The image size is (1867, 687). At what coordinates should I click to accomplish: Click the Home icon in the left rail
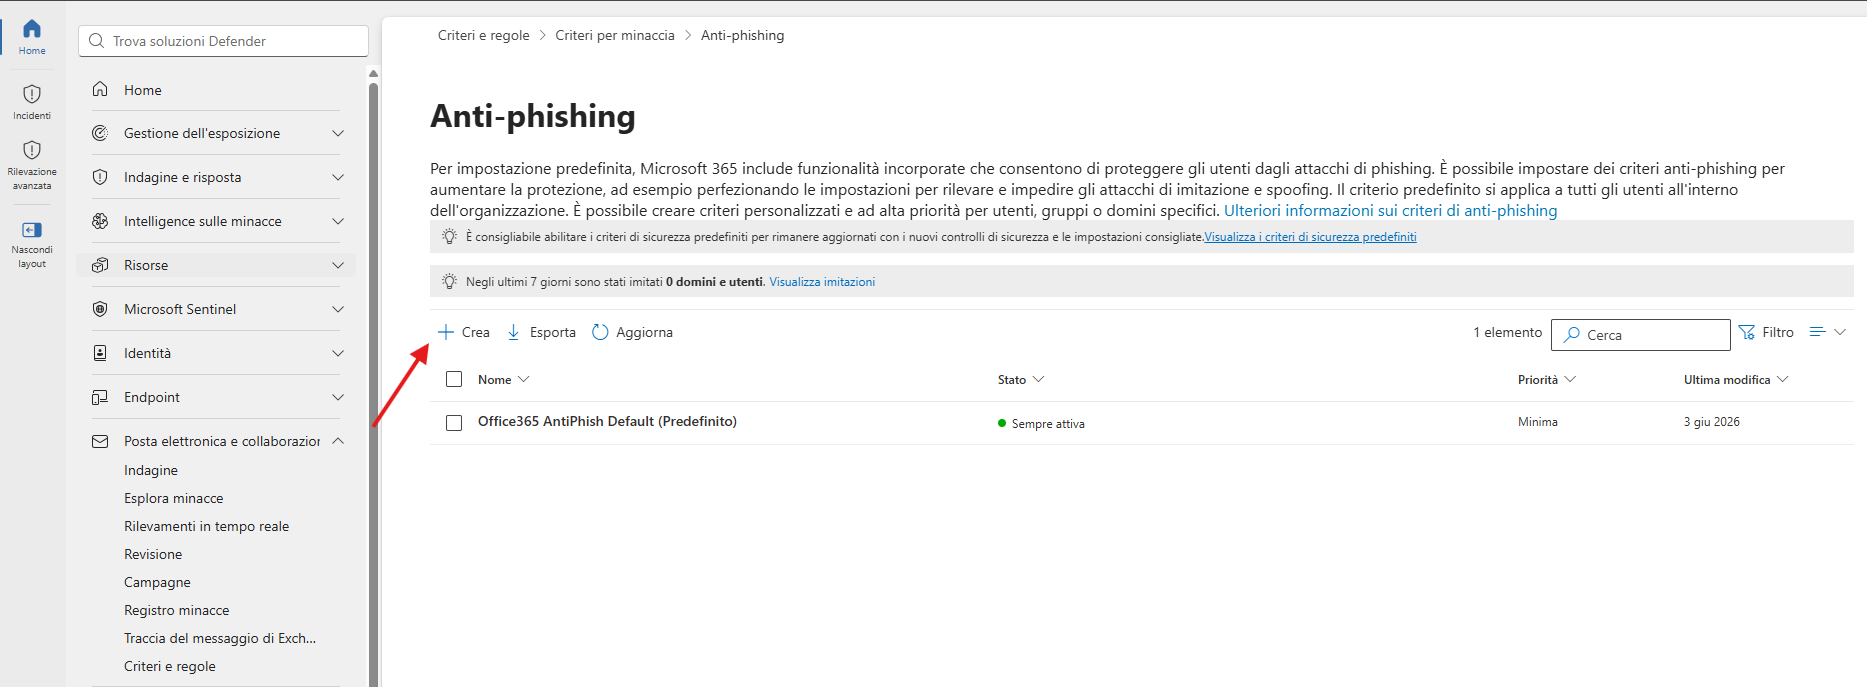[x=32, y=29]
